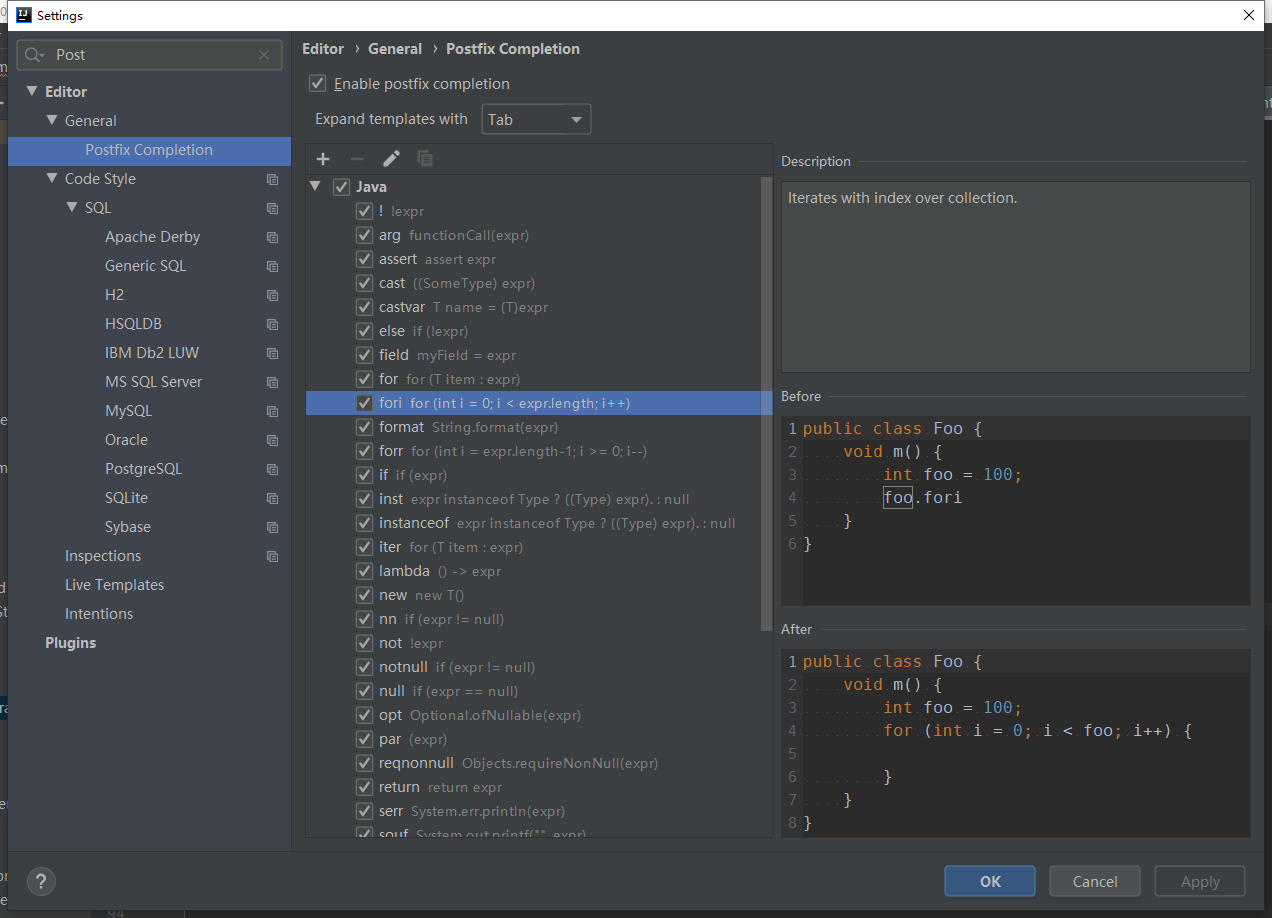The height and width of the screenshot is (918, 1272).
Task: Open the Expand templates with Tab dropdown
Action: pos(536,119)
